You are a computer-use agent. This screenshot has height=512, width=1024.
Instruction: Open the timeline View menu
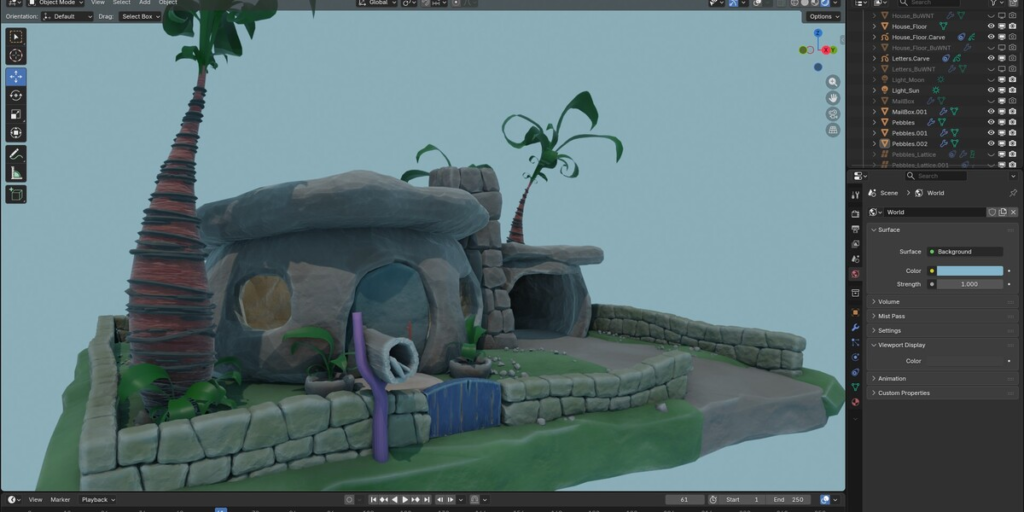pos(35,500)
